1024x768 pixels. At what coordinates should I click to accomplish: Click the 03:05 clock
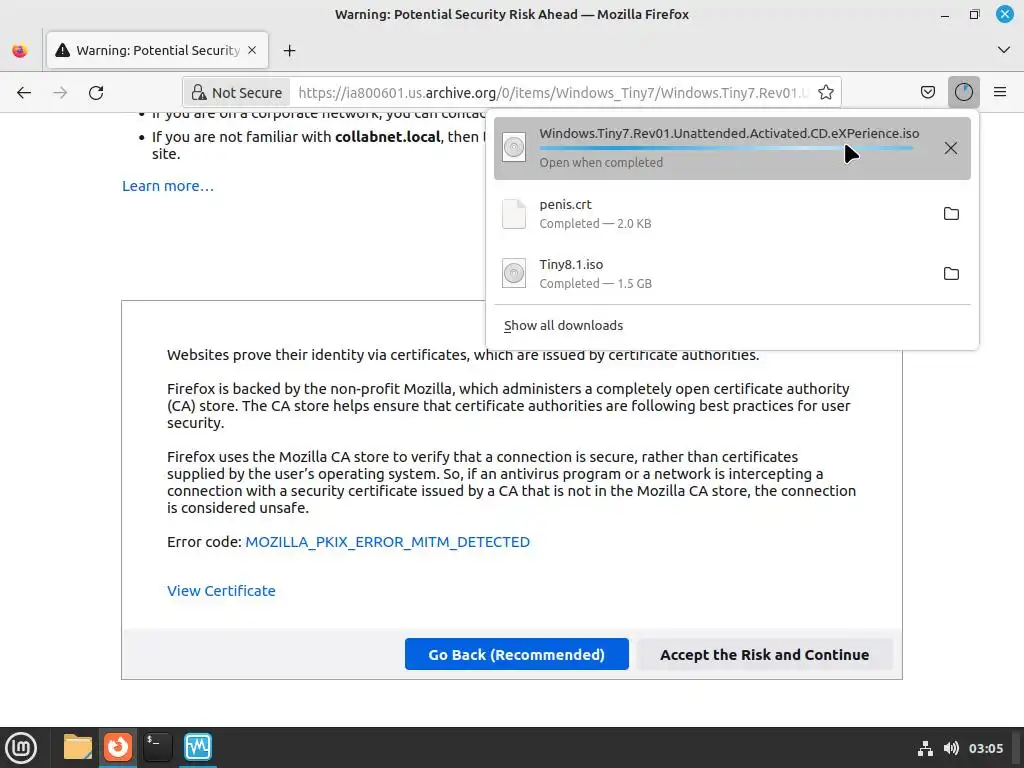click(x=985, y=748)
